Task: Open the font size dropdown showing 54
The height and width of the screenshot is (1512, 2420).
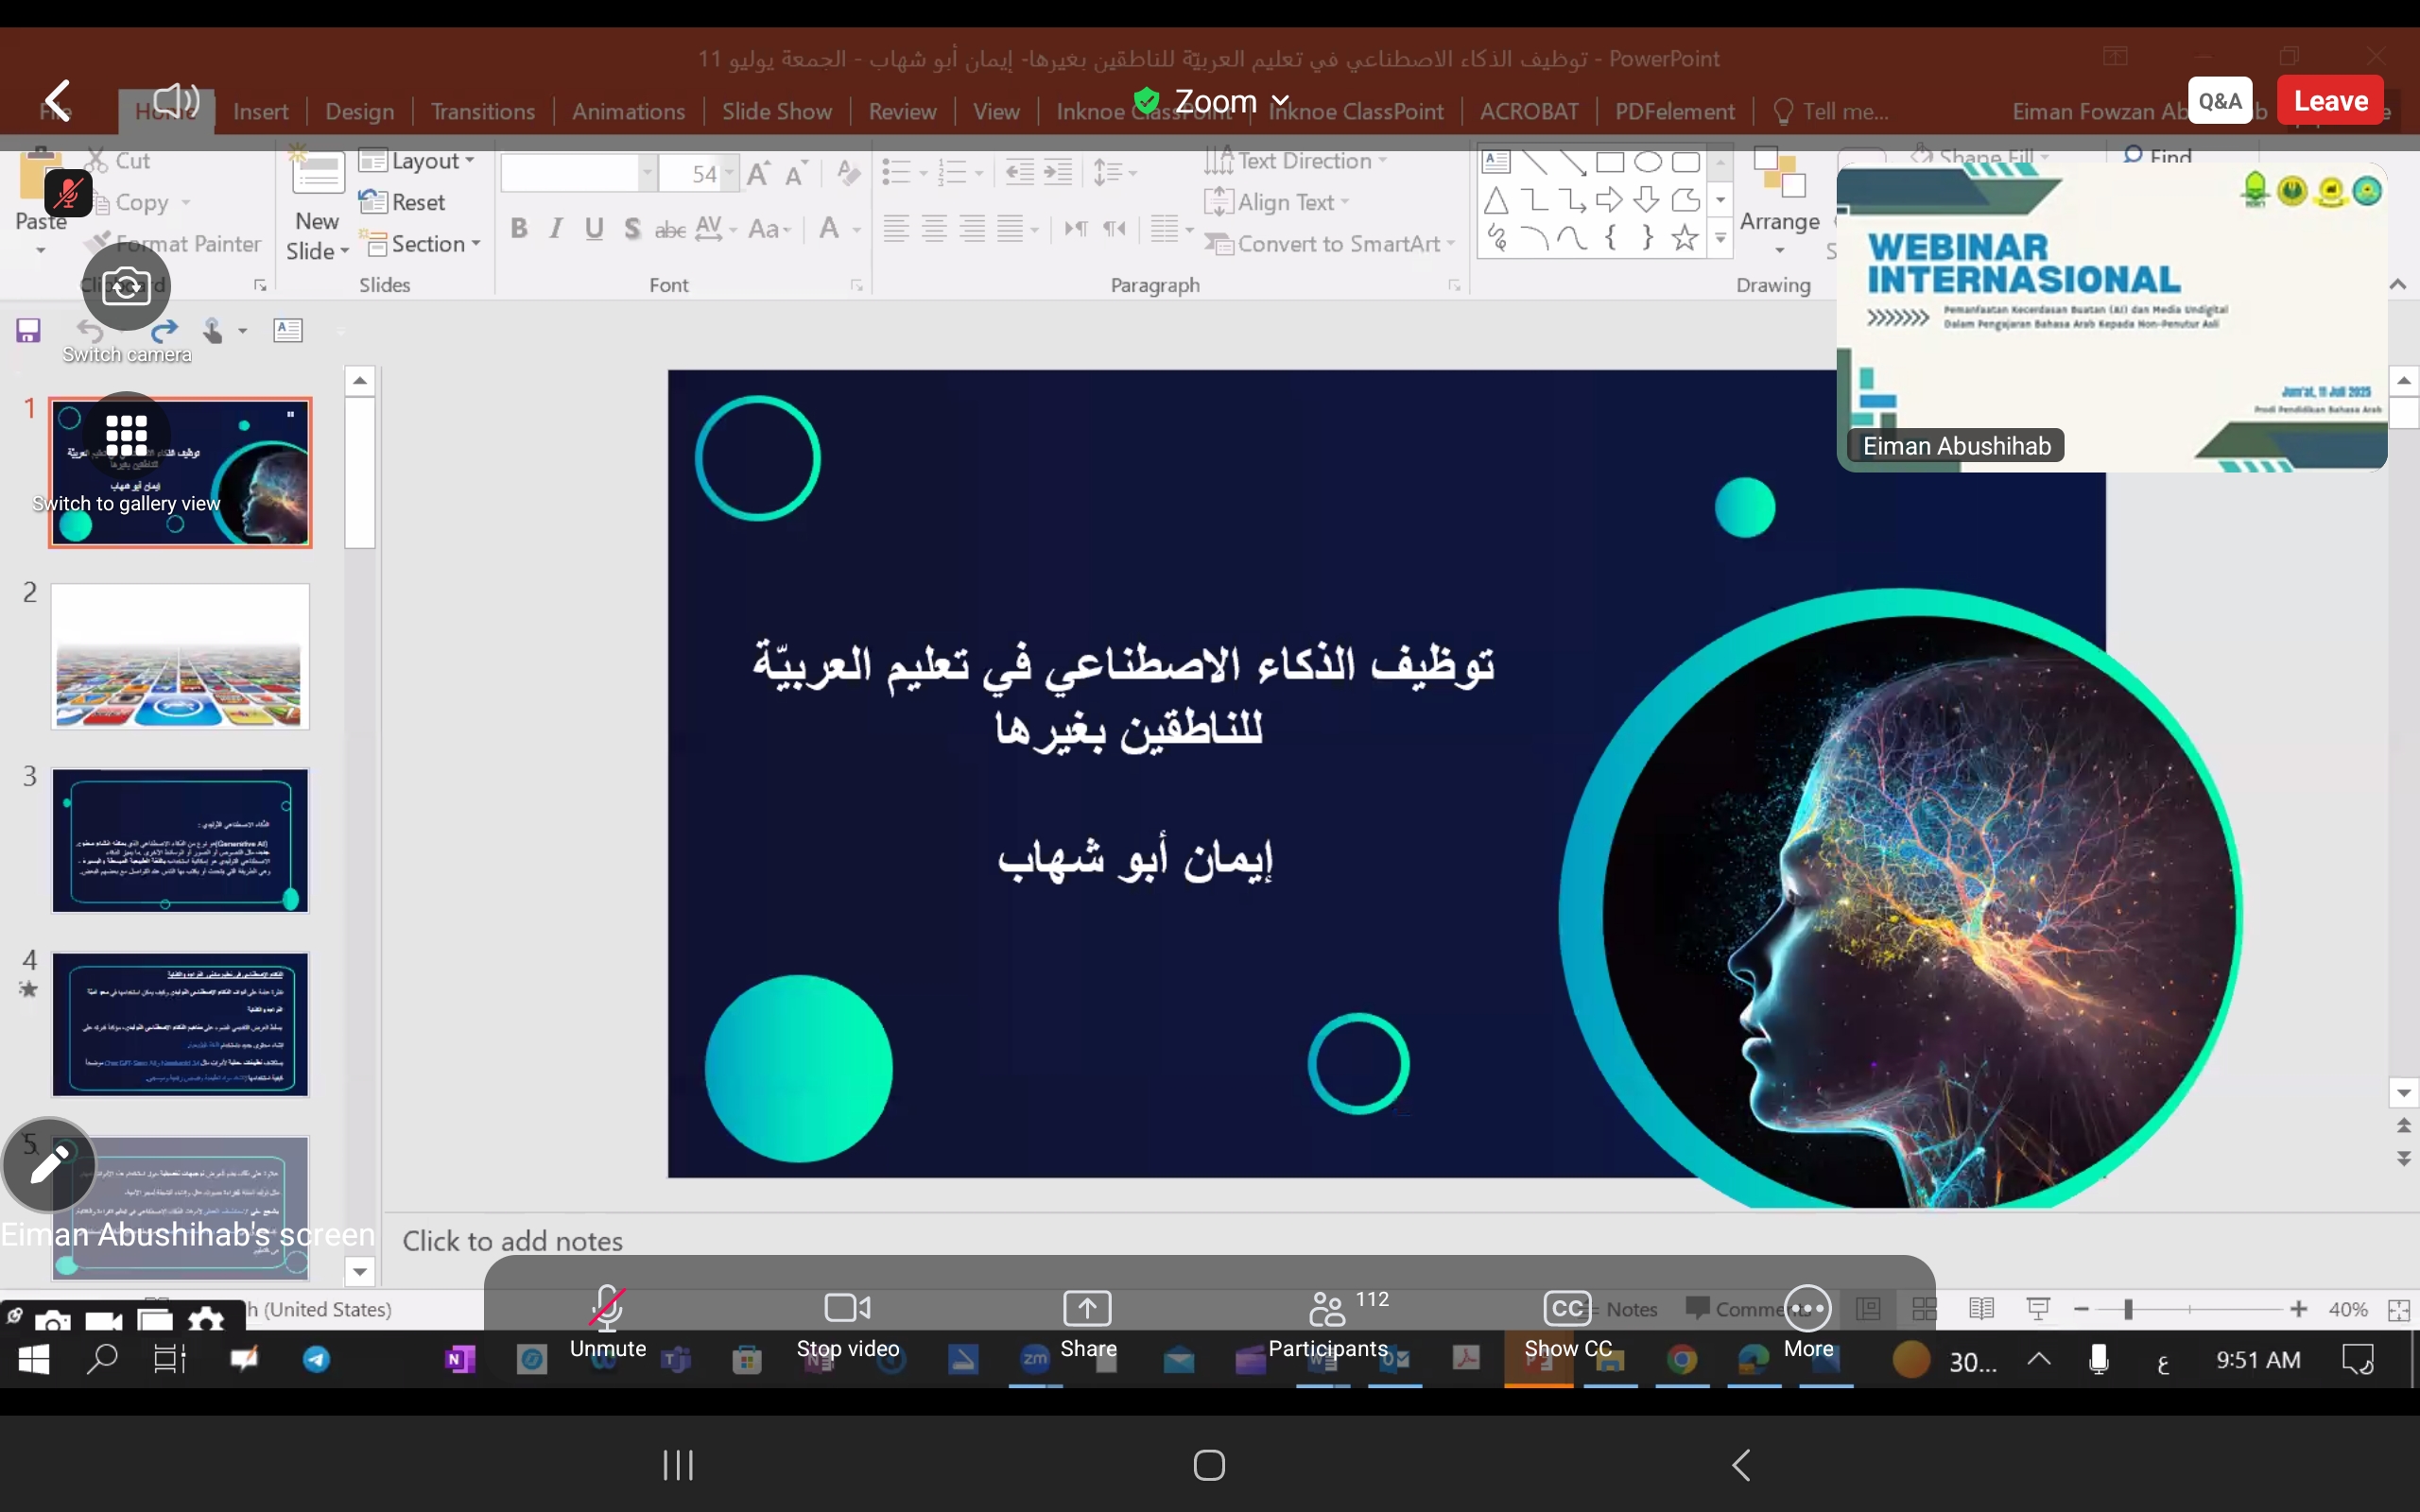Action: click(x=730, y=174)
